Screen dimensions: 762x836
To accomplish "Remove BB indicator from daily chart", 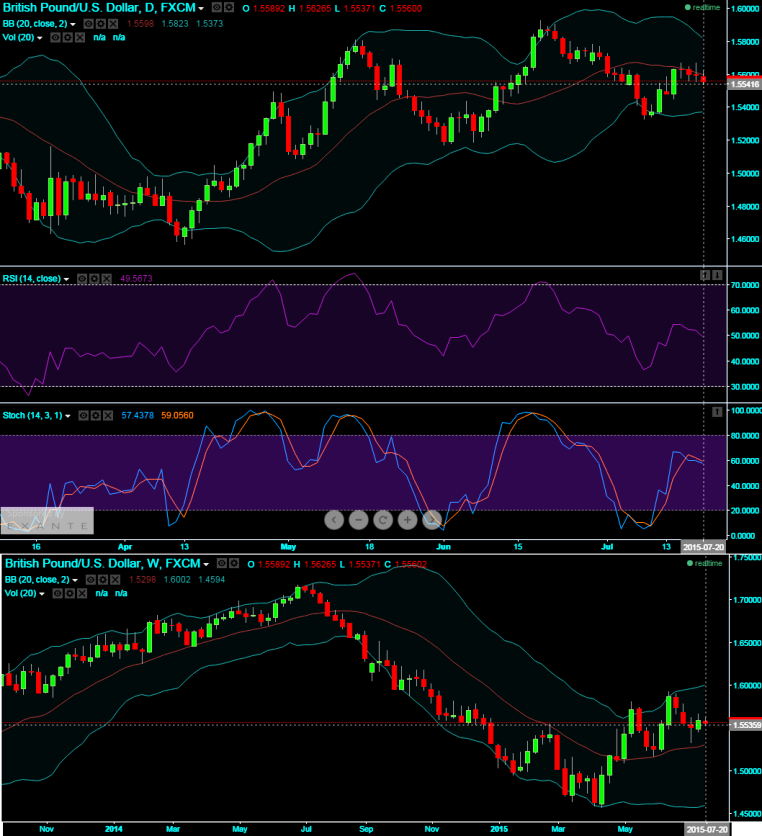I will (113, 23).
